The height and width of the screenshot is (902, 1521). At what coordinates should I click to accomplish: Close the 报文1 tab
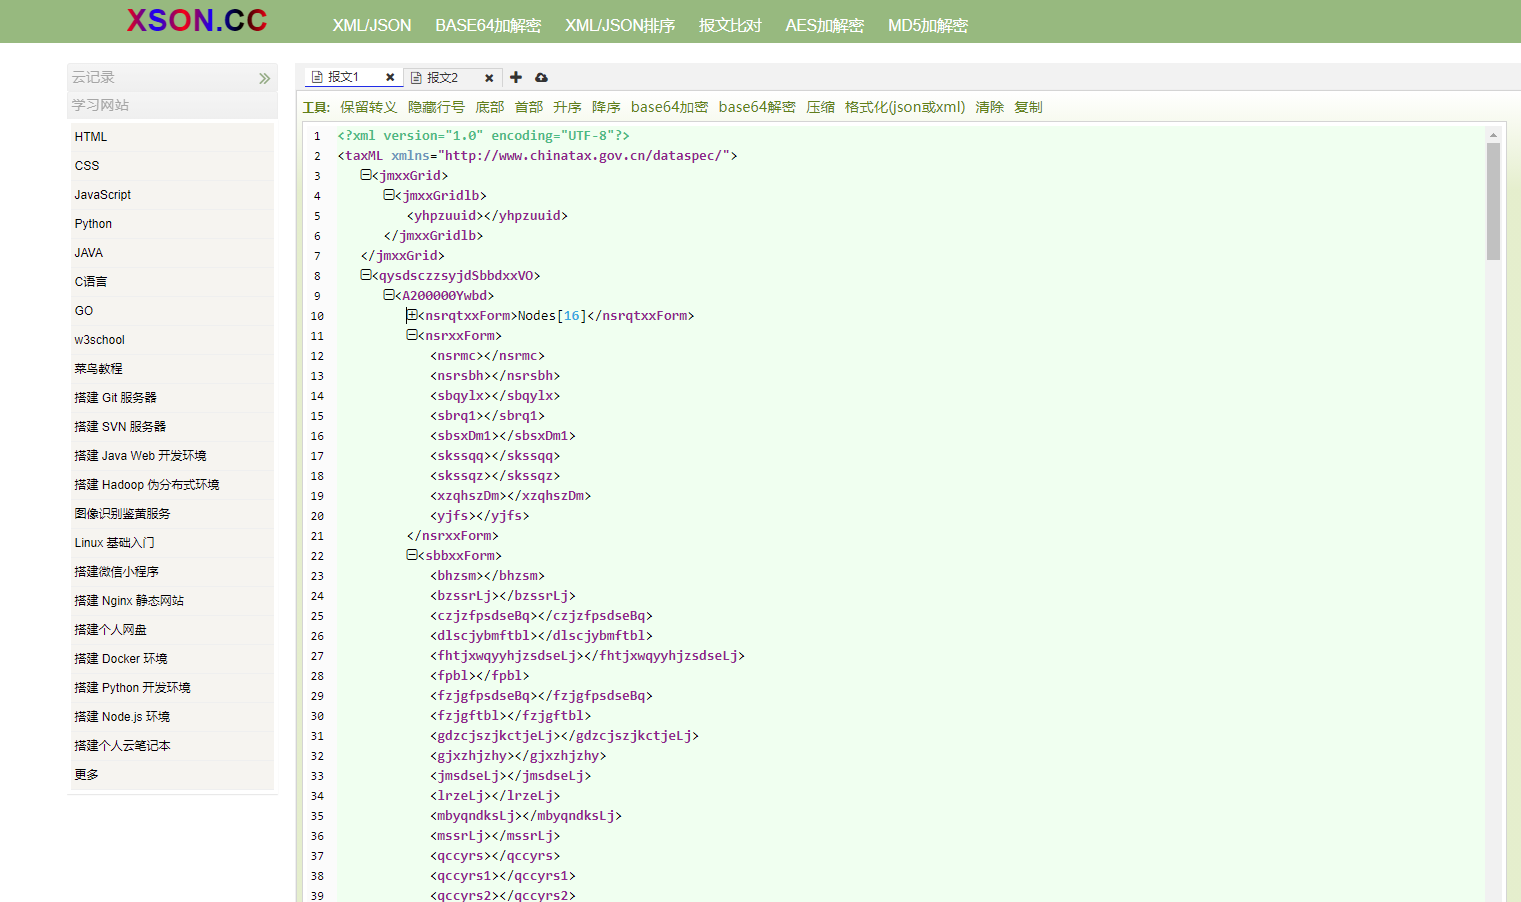pyautogui.click(x=390, y=77)
